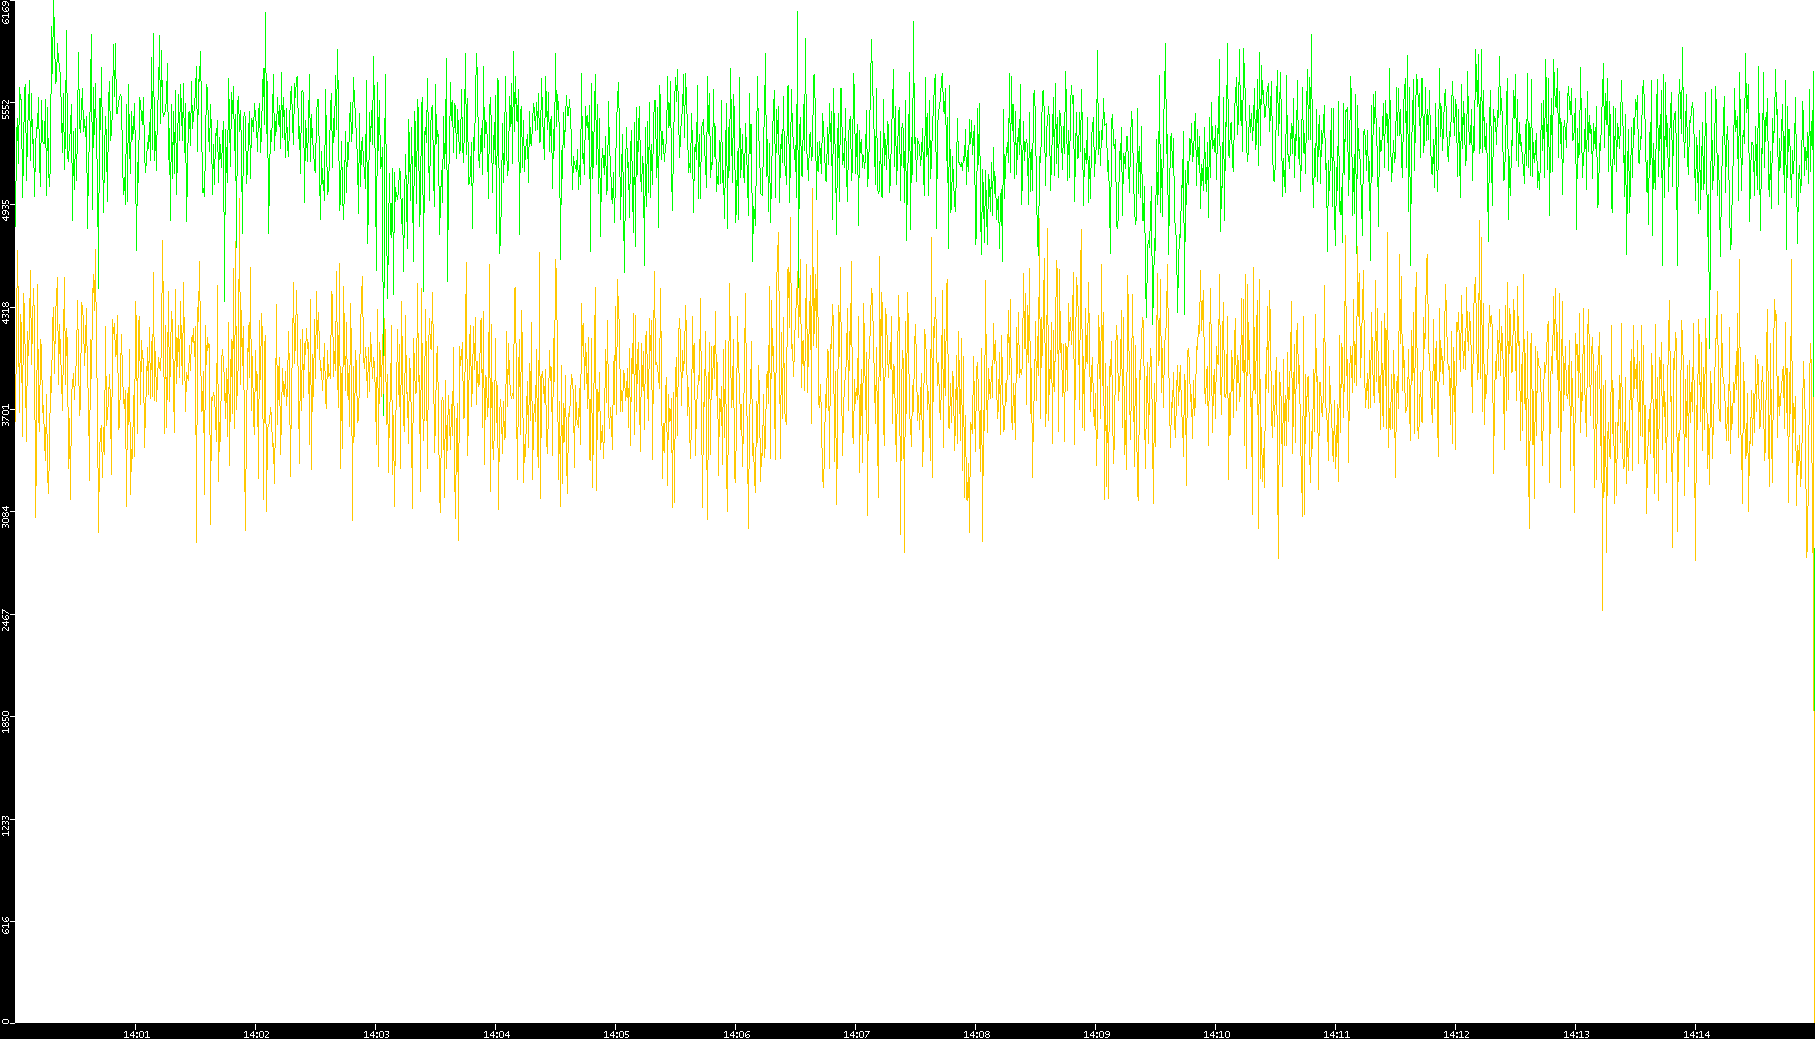Click the 14:03 time axis label
This screenshot has width=1815, height=1039.
(x=376, y=1033)
